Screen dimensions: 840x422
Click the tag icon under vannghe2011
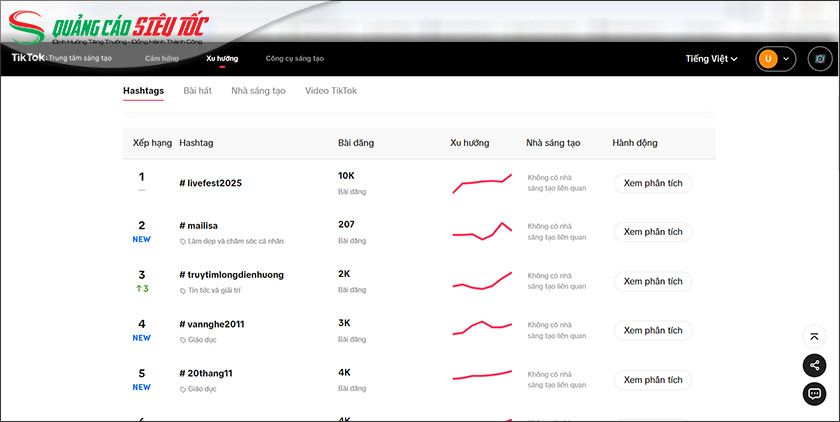coord(183,340)
